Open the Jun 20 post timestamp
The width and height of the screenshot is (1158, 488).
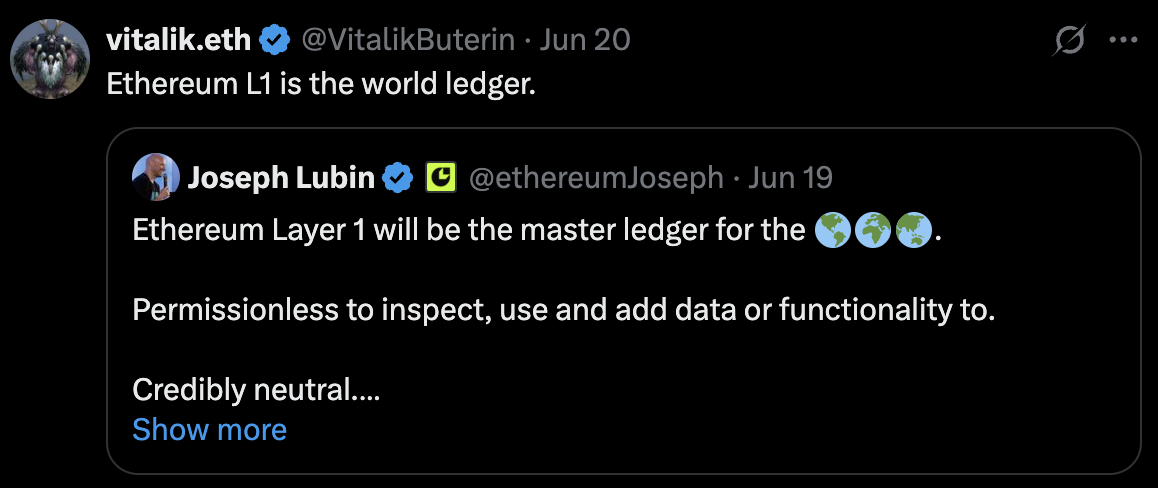click(585, 40)
